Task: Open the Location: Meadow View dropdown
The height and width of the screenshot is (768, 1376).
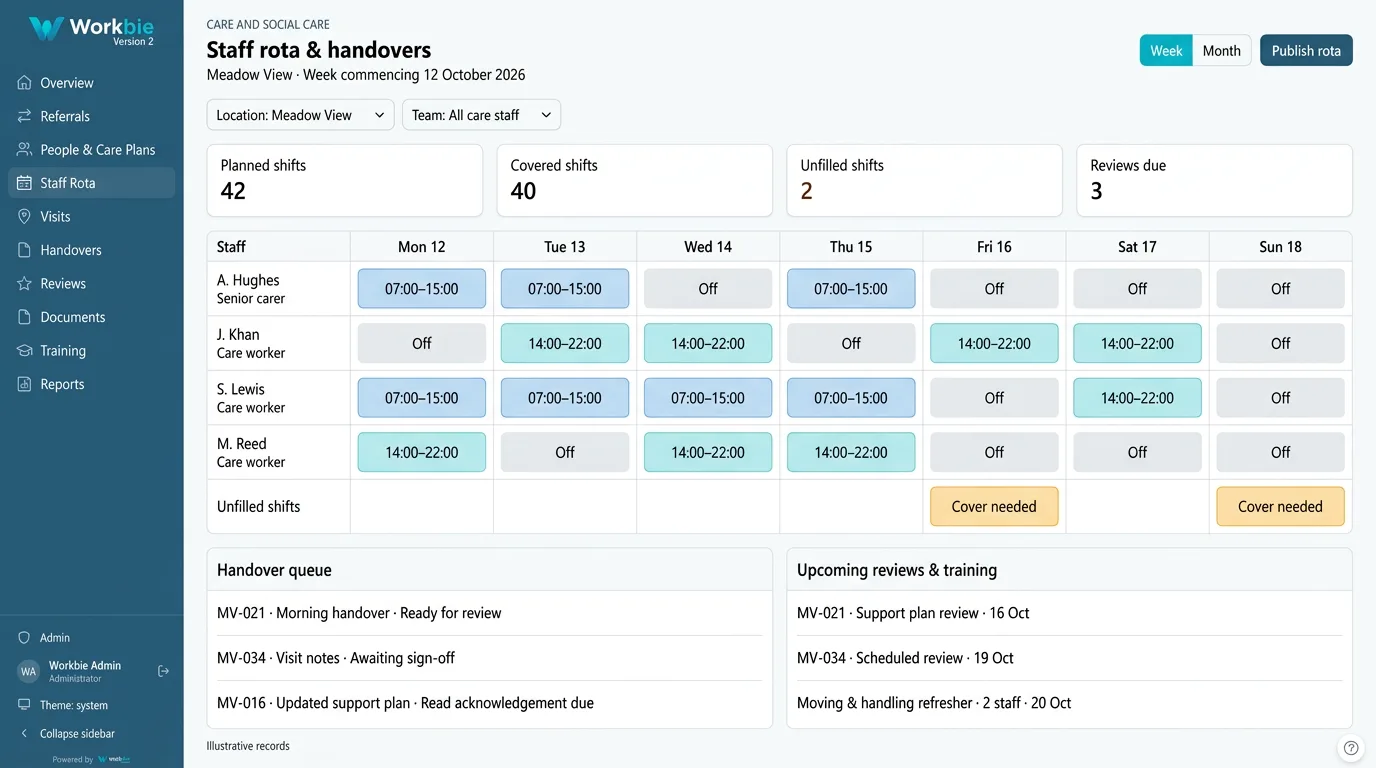Action: tap(300, 115)
